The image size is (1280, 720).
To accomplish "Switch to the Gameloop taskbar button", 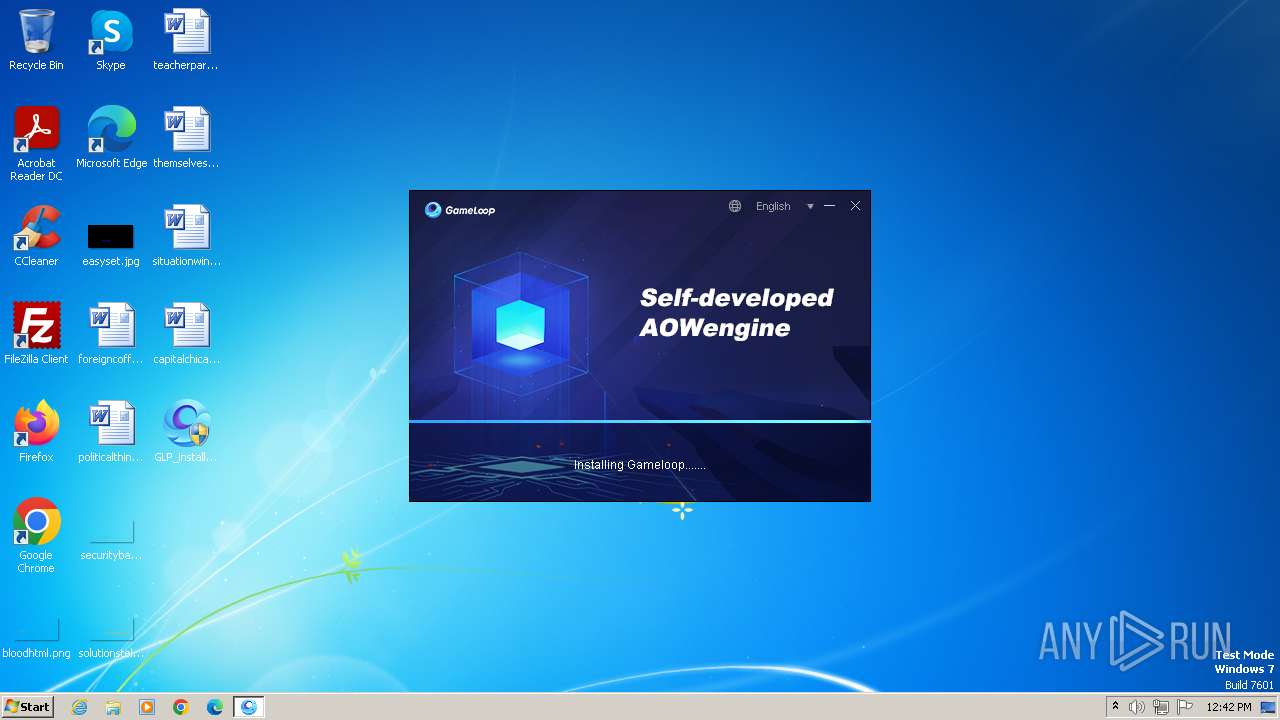I will click(249, 707).
